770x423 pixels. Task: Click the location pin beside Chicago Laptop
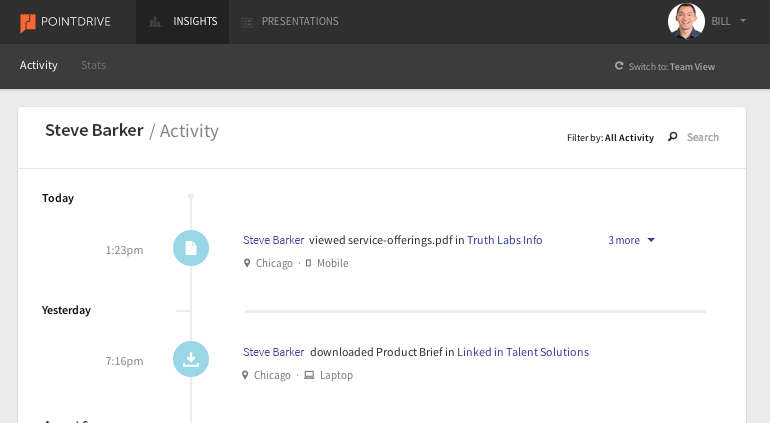[245, 375]
